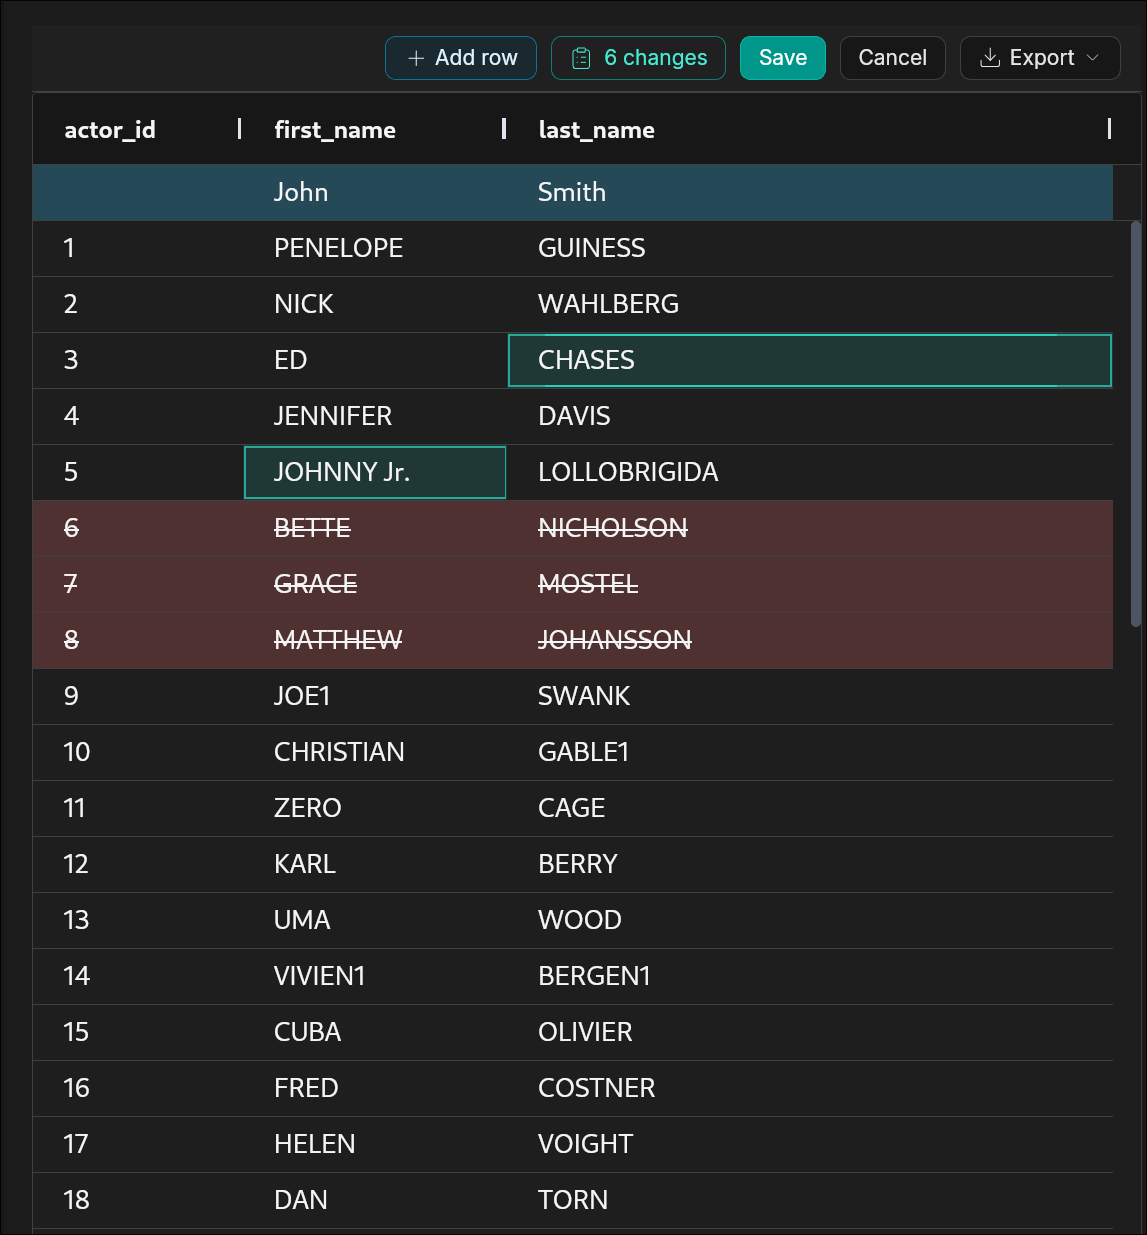Viewport: 1147px width, 1235px height.
Task: Select the edited JOHNNY Jr. cell
Action: click(375, 472)
